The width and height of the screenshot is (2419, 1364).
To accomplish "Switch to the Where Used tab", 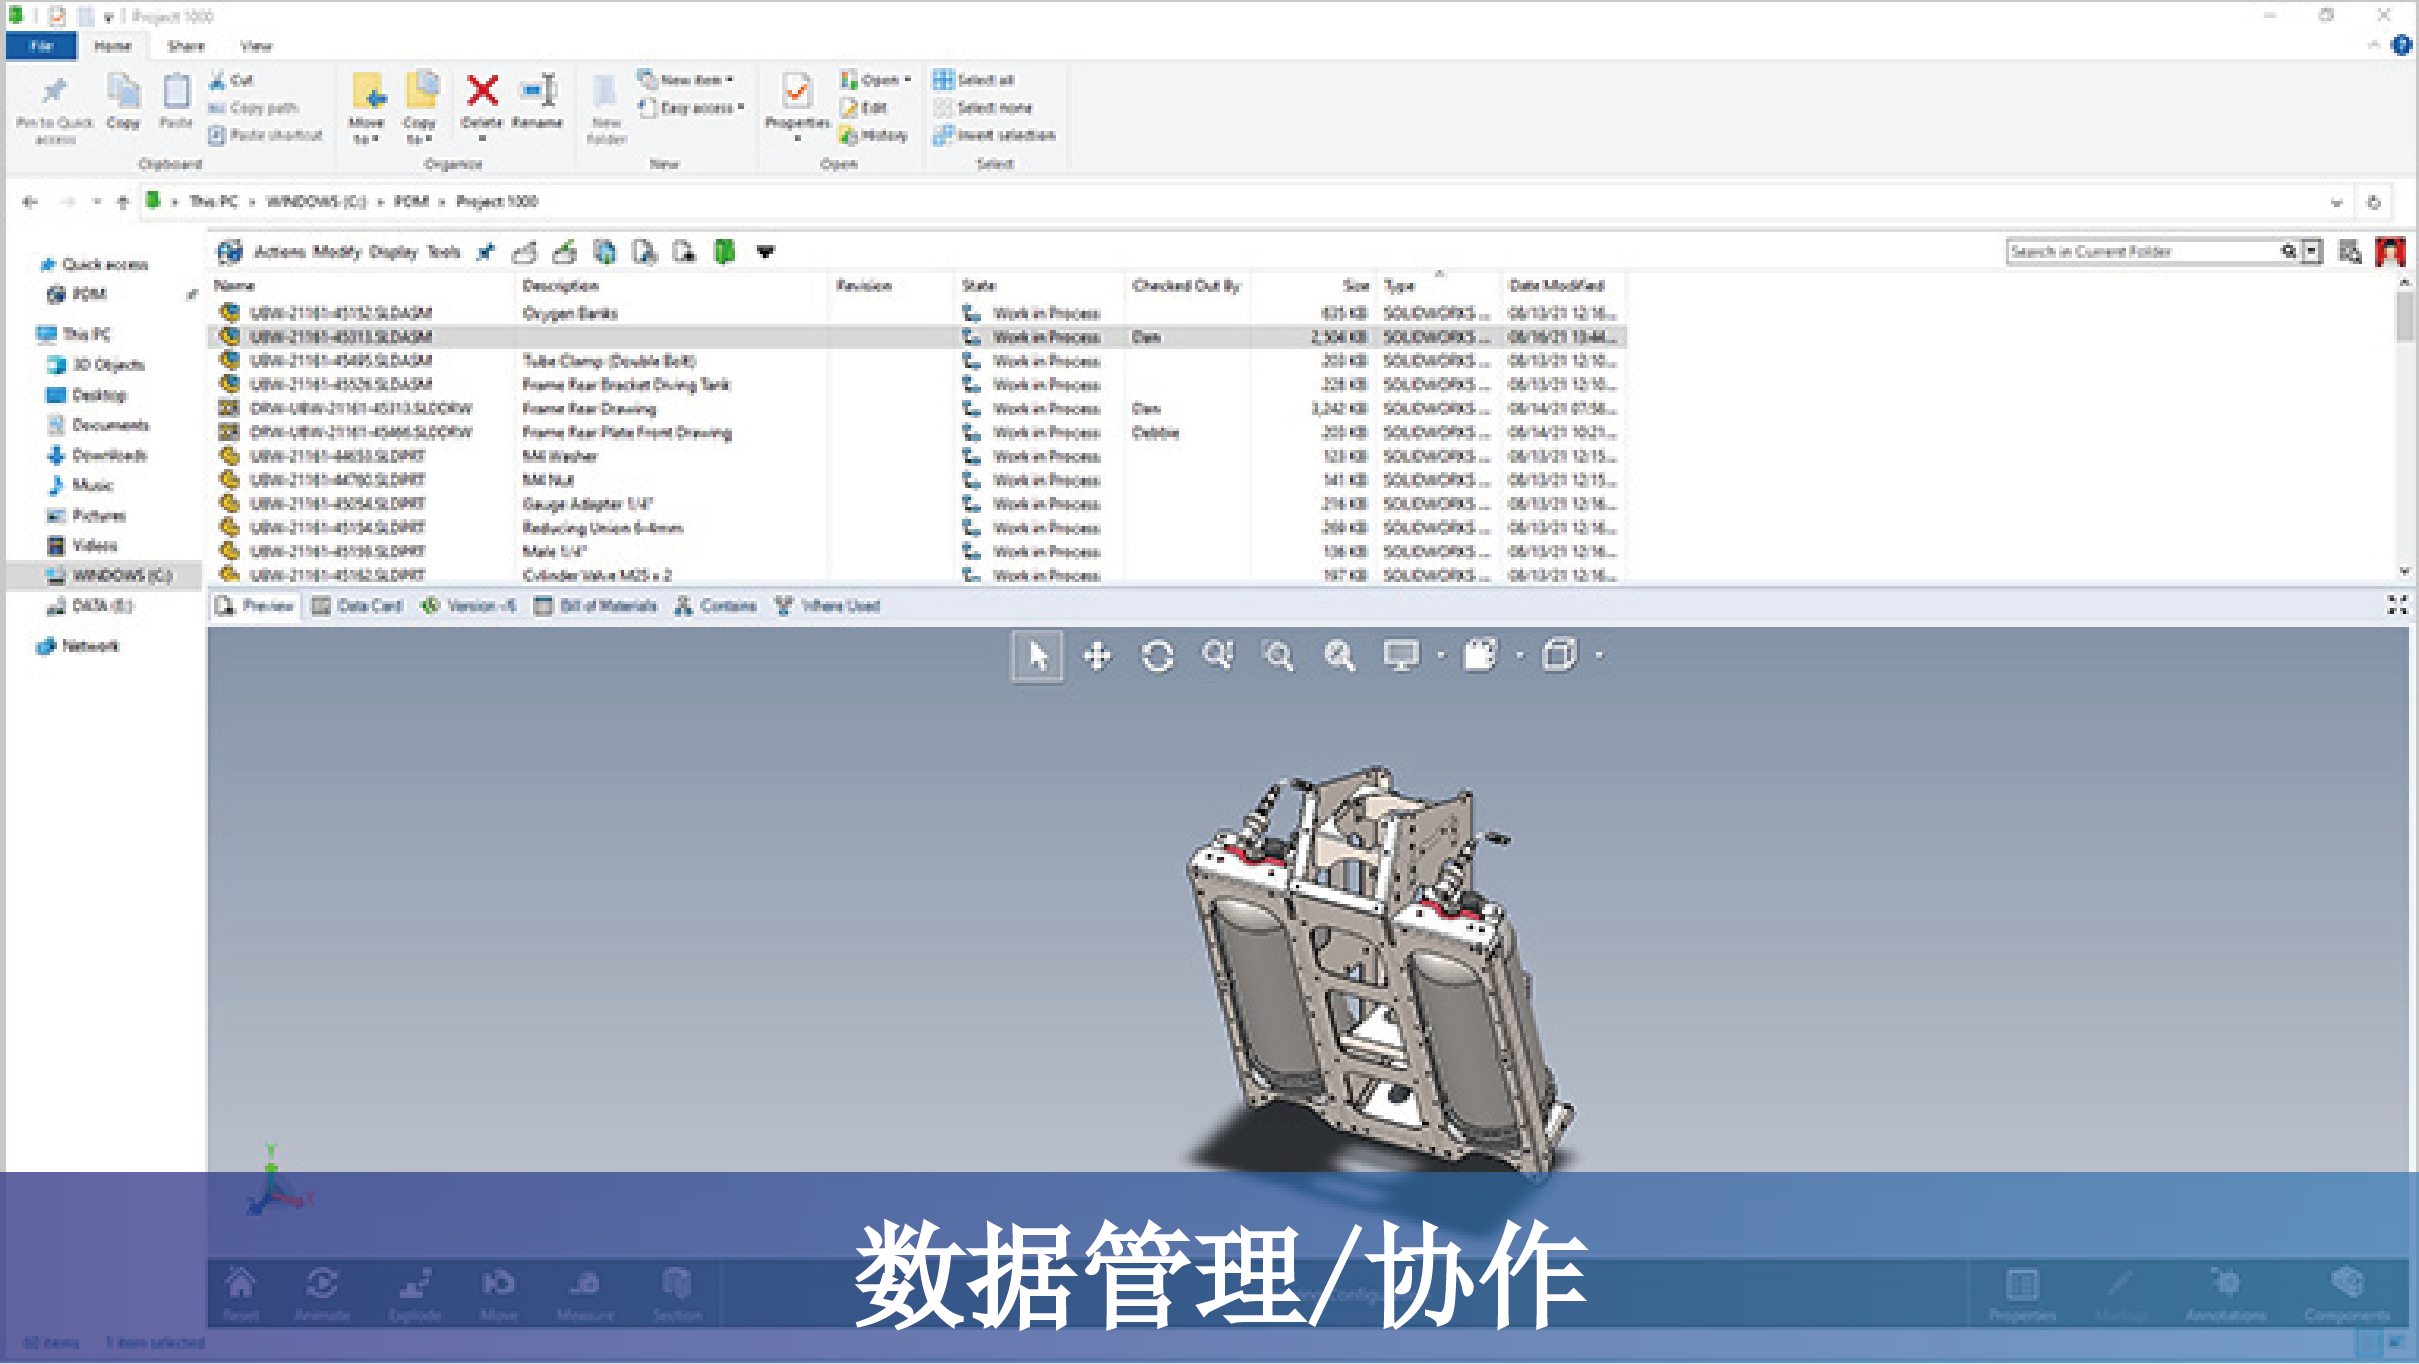I will point(827,605).
